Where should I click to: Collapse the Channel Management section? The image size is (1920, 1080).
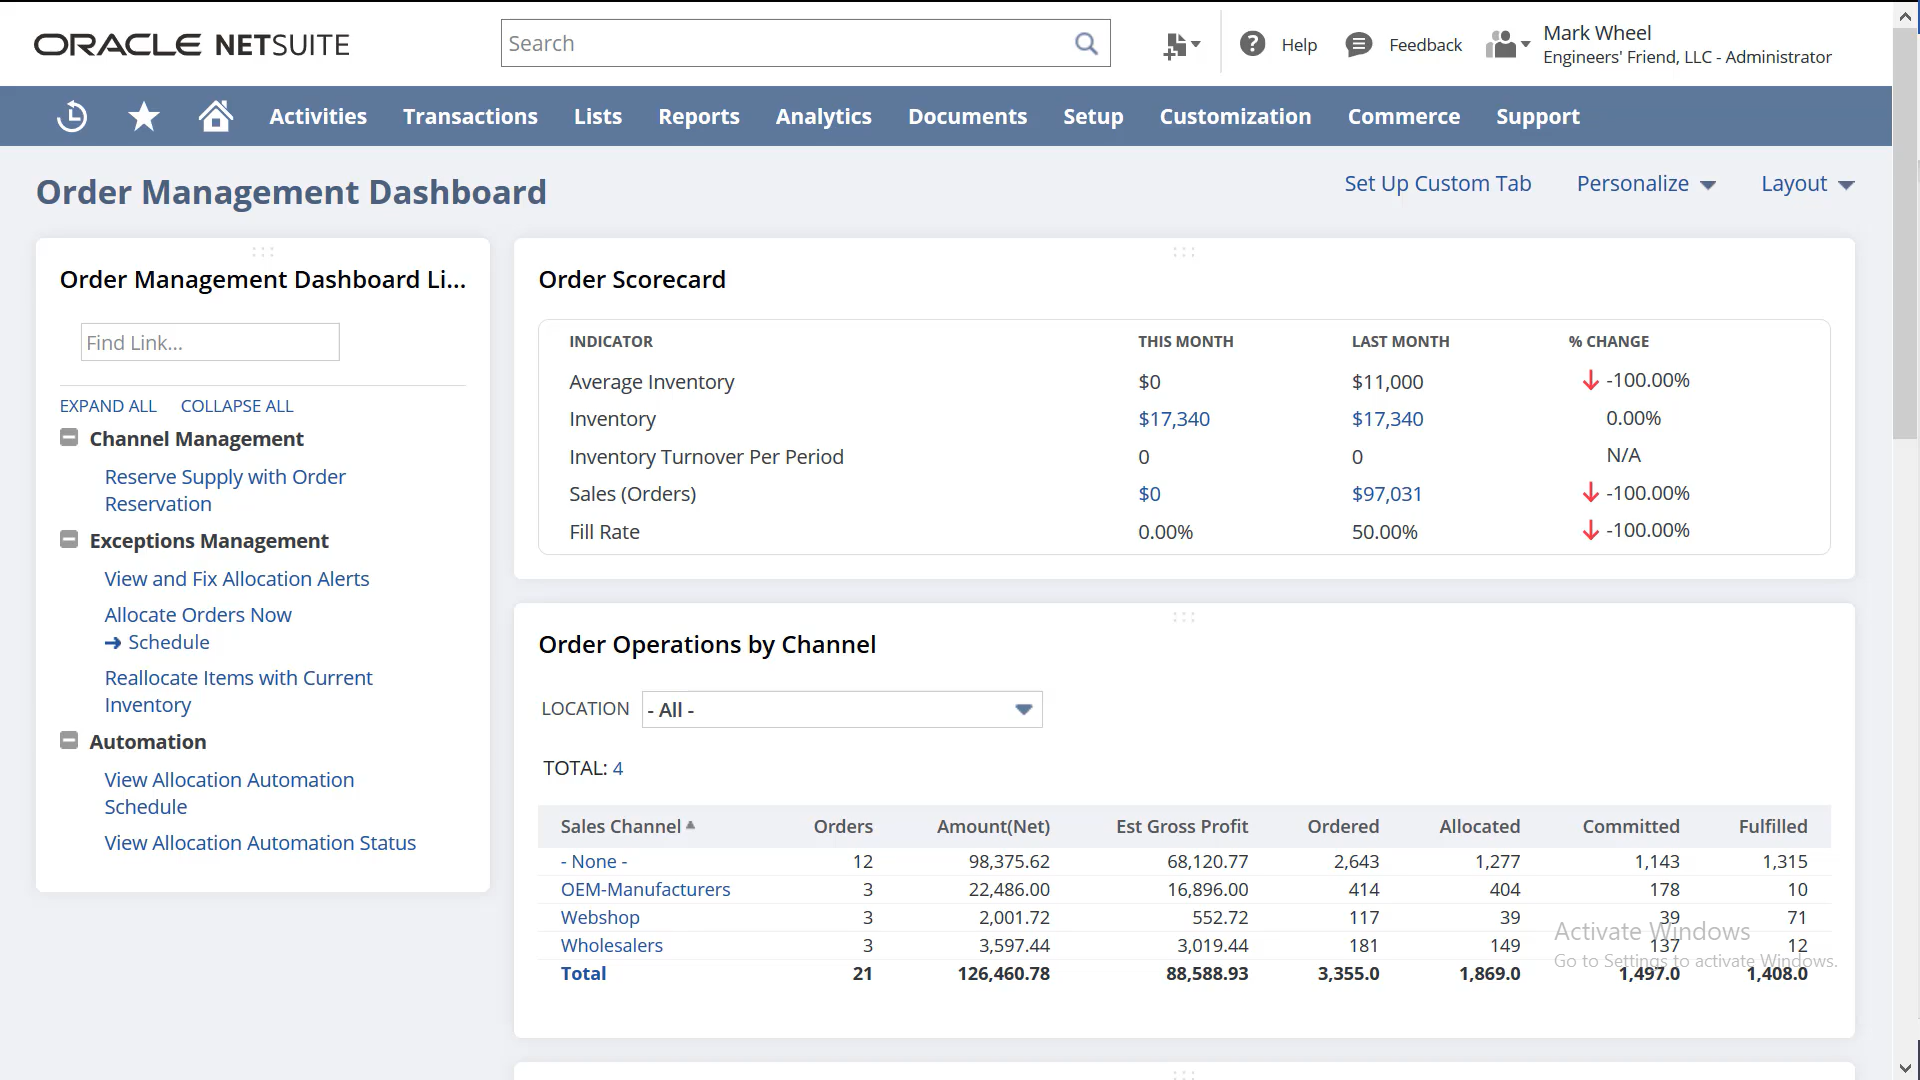(x=69, y=438)
